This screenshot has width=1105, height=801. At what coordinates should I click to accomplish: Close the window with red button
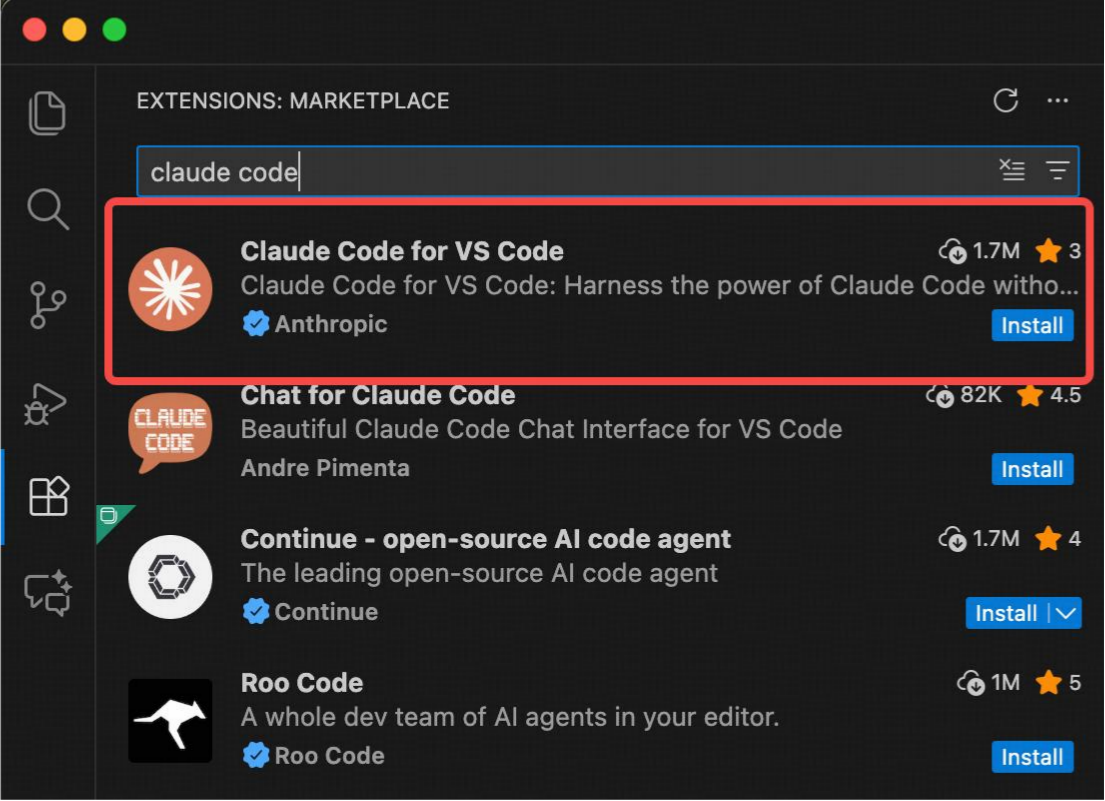coord(35,30)
